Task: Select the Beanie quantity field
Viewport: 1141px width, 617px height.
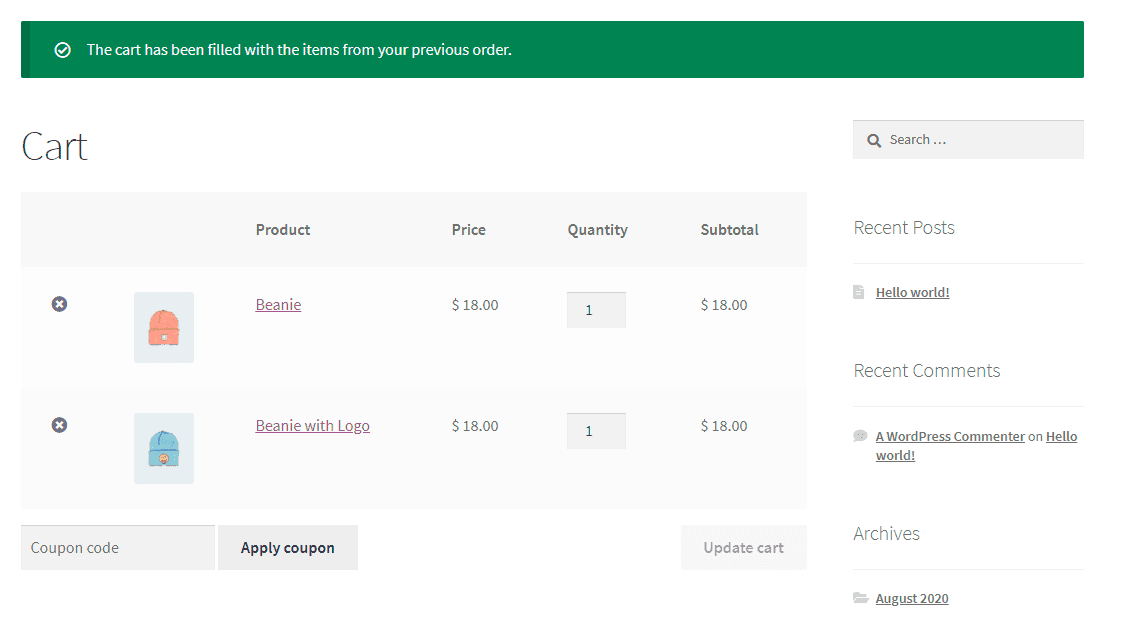Action: click(x=596, y=309)
